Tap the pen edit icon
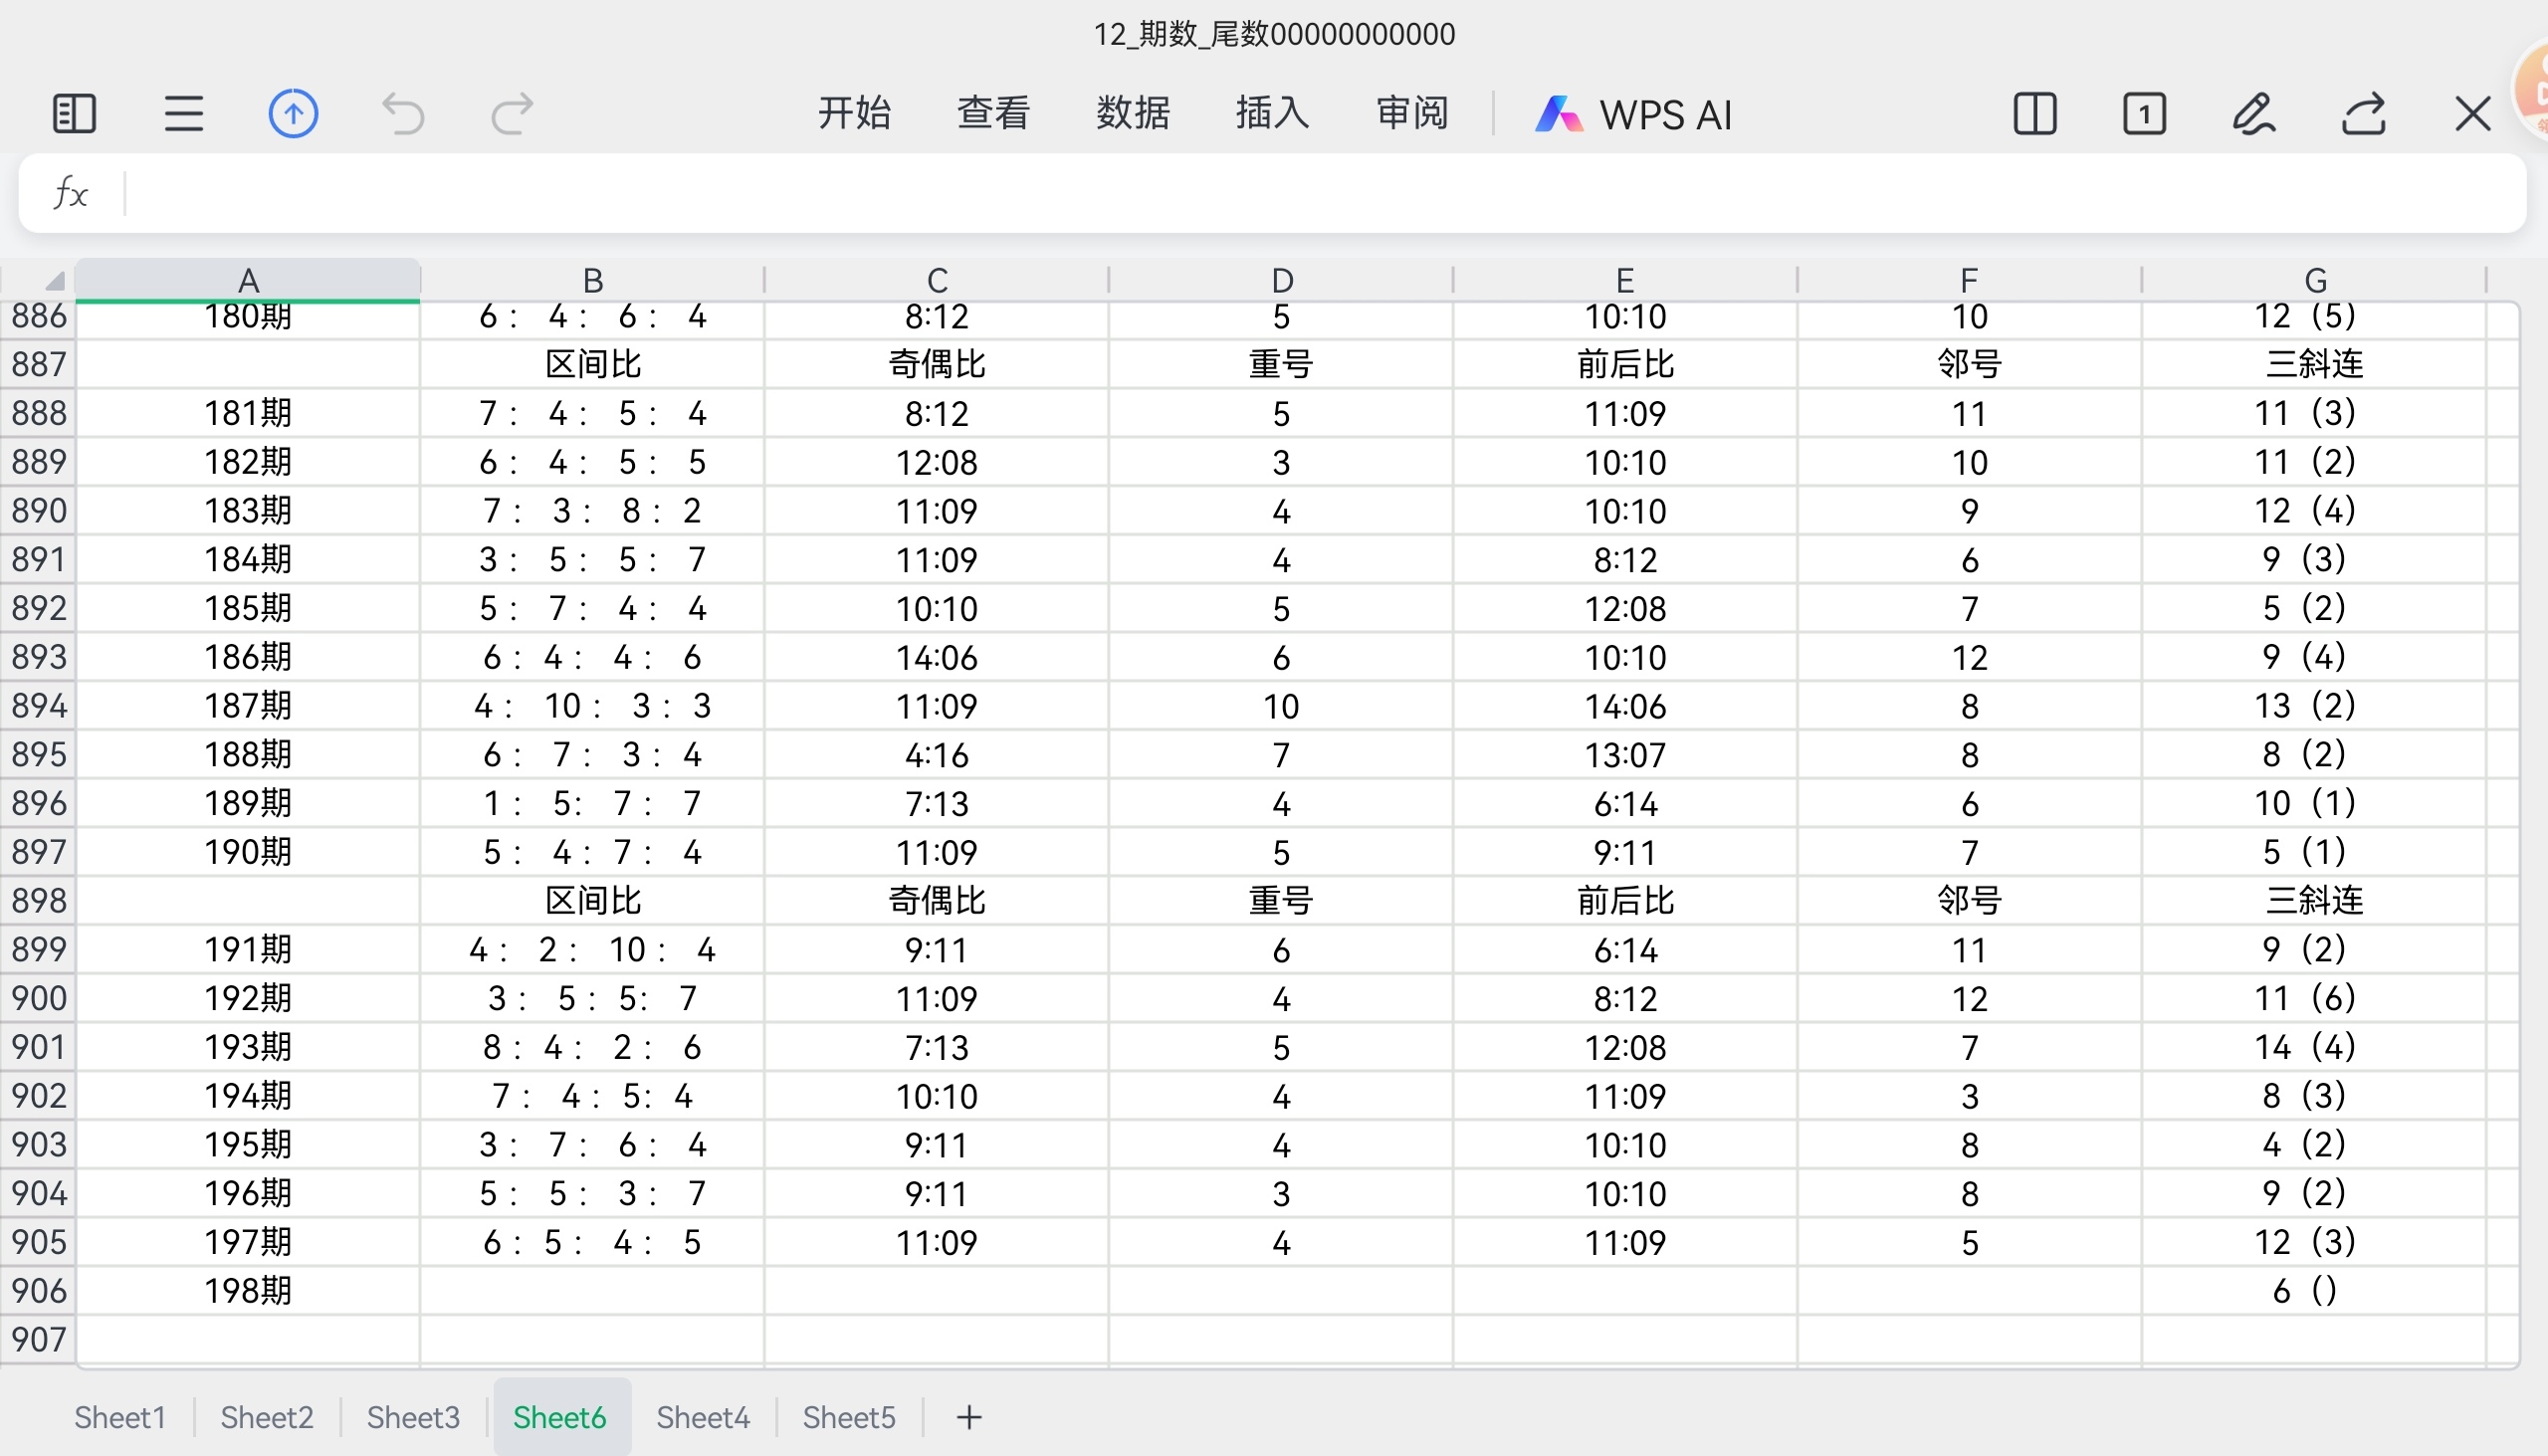2548x1456 pixels. click(x=2253, y=114)
